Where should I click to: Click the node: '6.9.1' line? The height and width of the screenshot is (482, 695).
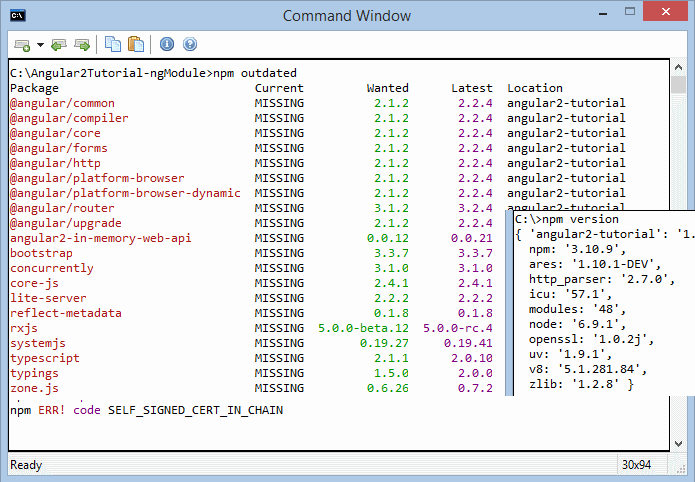[x=578, y=325]
